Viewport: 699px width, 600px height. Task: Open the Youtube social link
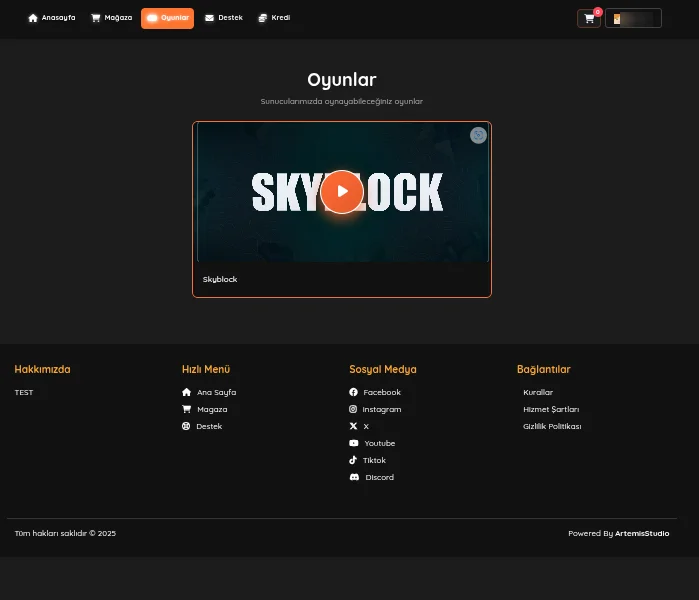(380, 443)
